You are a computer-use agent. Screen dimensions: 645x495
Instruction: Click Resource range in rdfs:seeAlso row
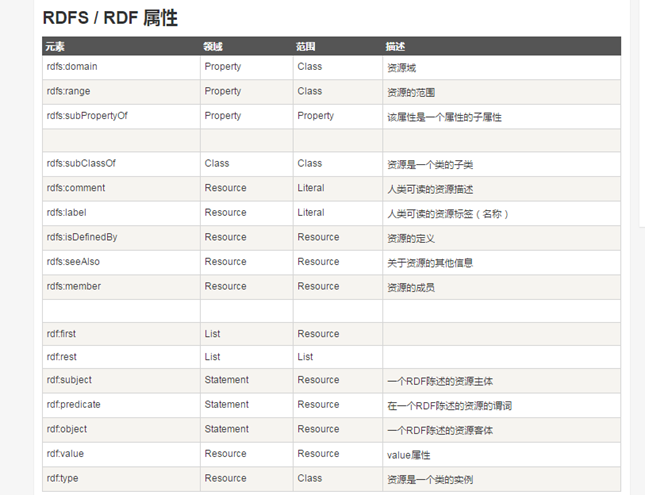coord(318,262)
